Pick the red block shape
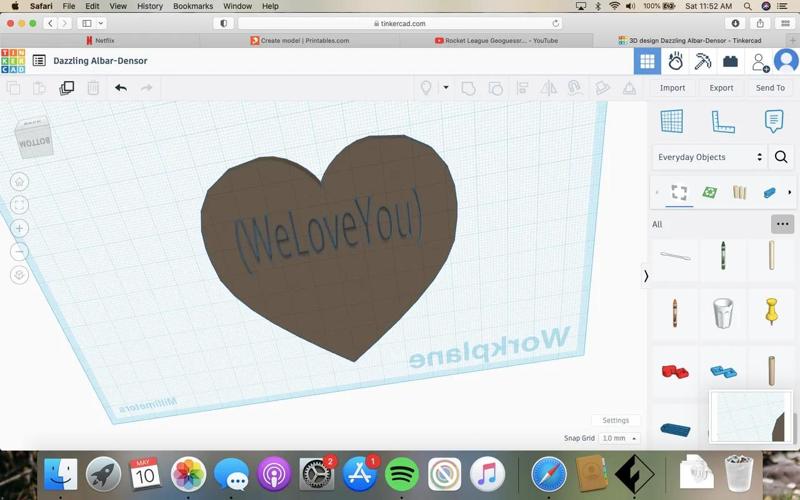The image size is (800, 500). click(x=675, y=371)
